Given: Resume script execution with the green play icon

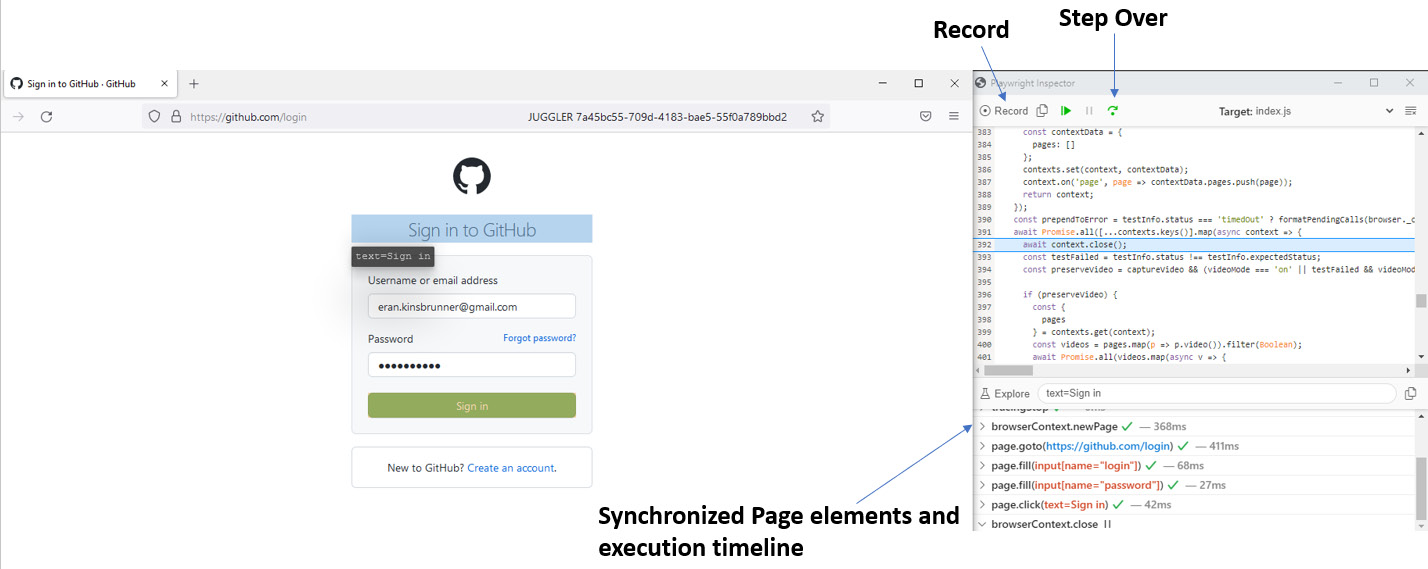Looking at the screenshot, I should click(x=1066, y=111).
